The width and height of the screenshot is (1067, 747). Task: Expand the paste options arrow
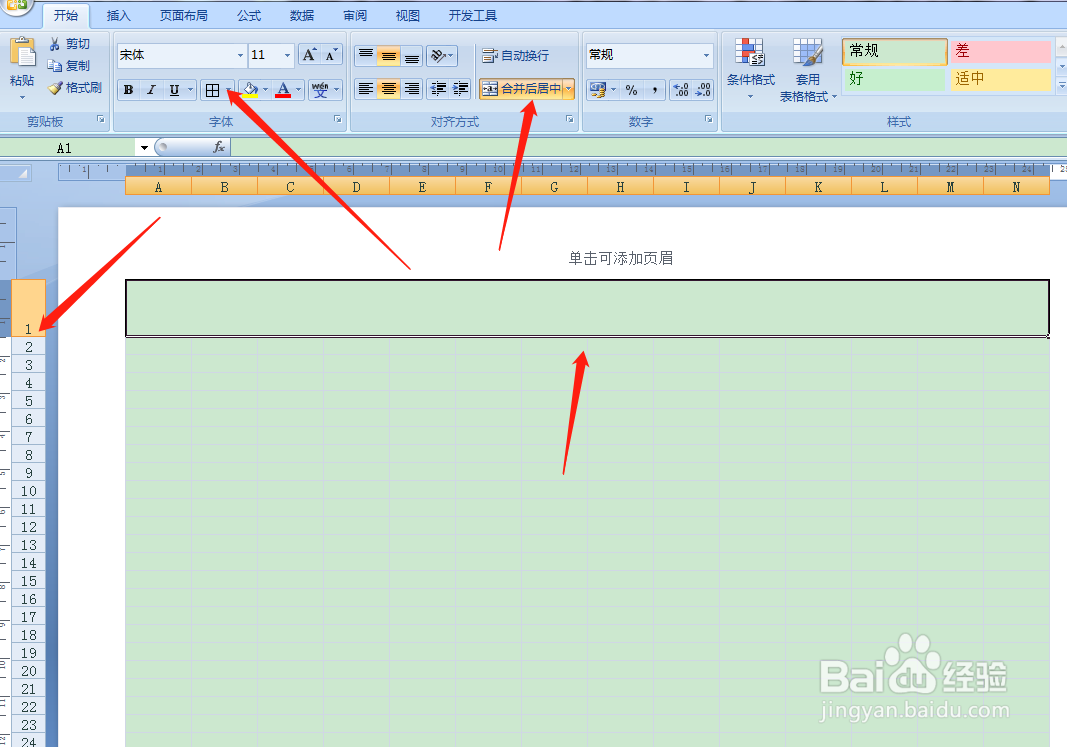coord(22,97)
